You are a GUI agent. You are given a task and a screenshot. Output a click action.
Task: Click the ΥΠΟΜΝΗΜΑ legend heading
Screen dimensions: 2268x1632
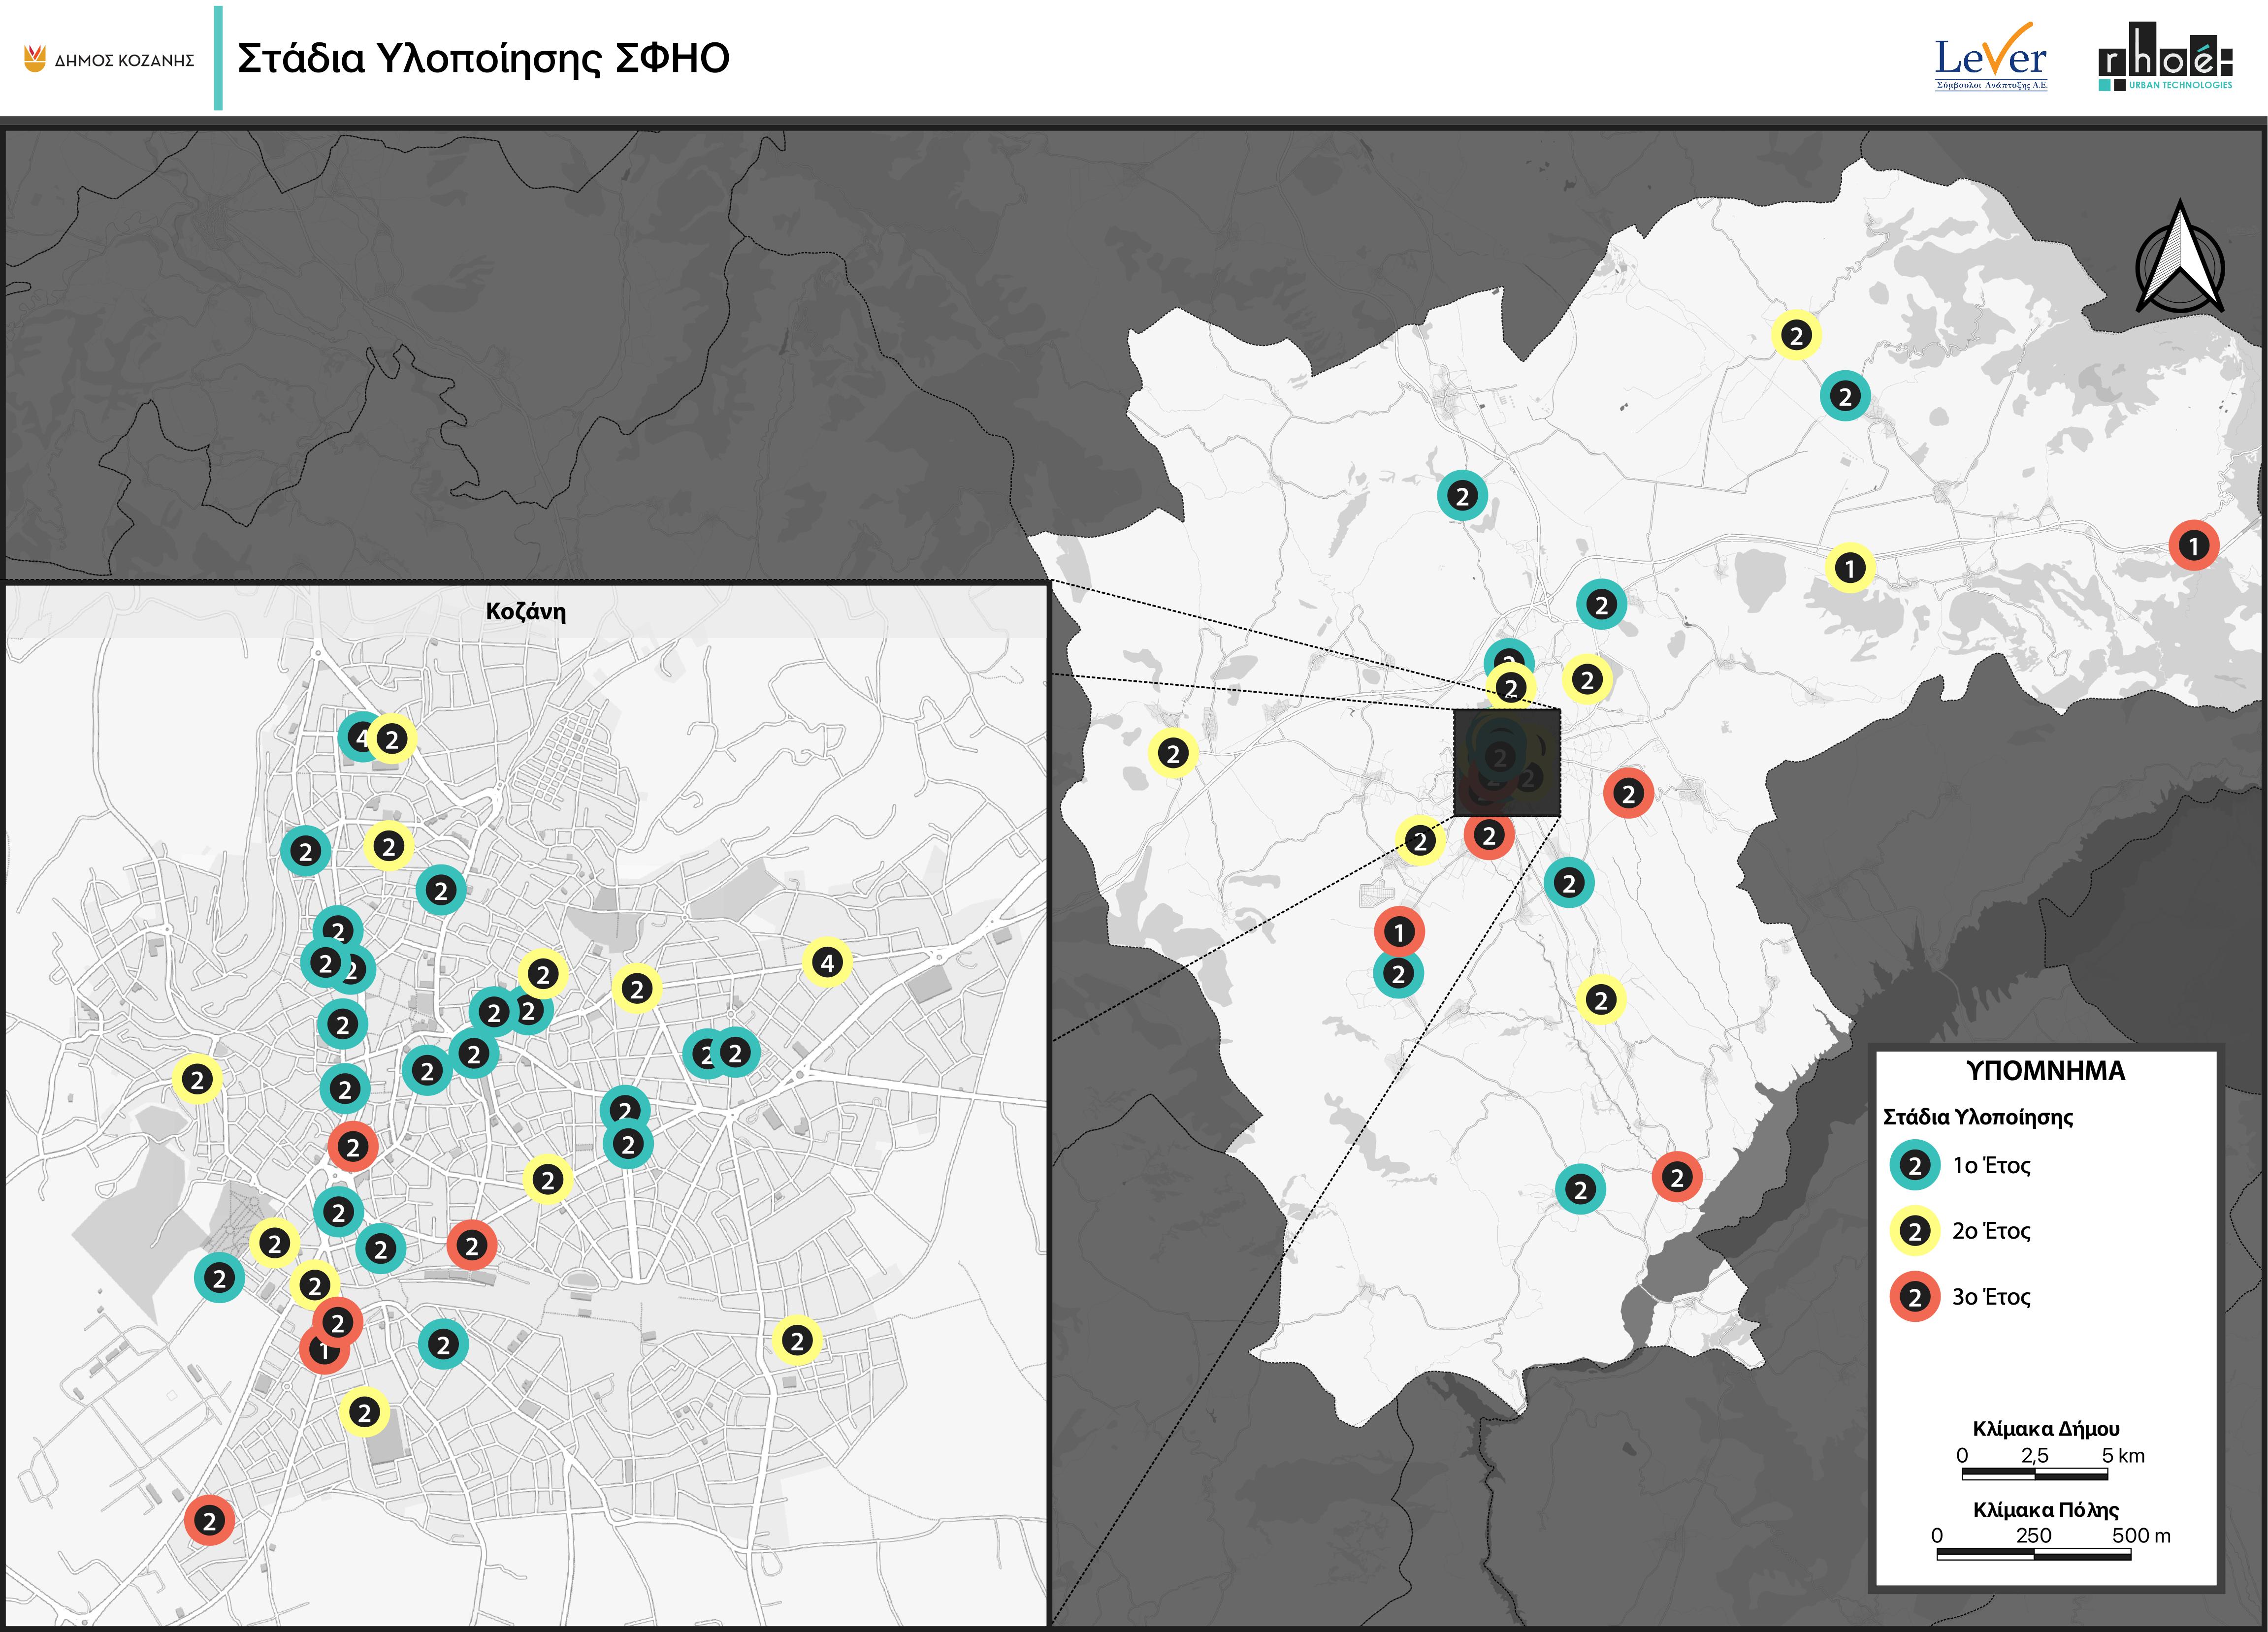coord(2045,1071)
